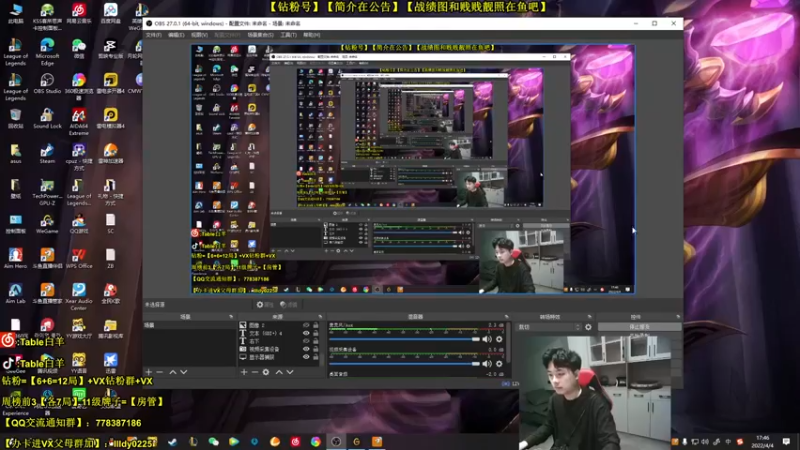800x450 pixels.
Task: Open the TechPowerUp GPU-Z desktop shortcut
Action: click(47, 192)
